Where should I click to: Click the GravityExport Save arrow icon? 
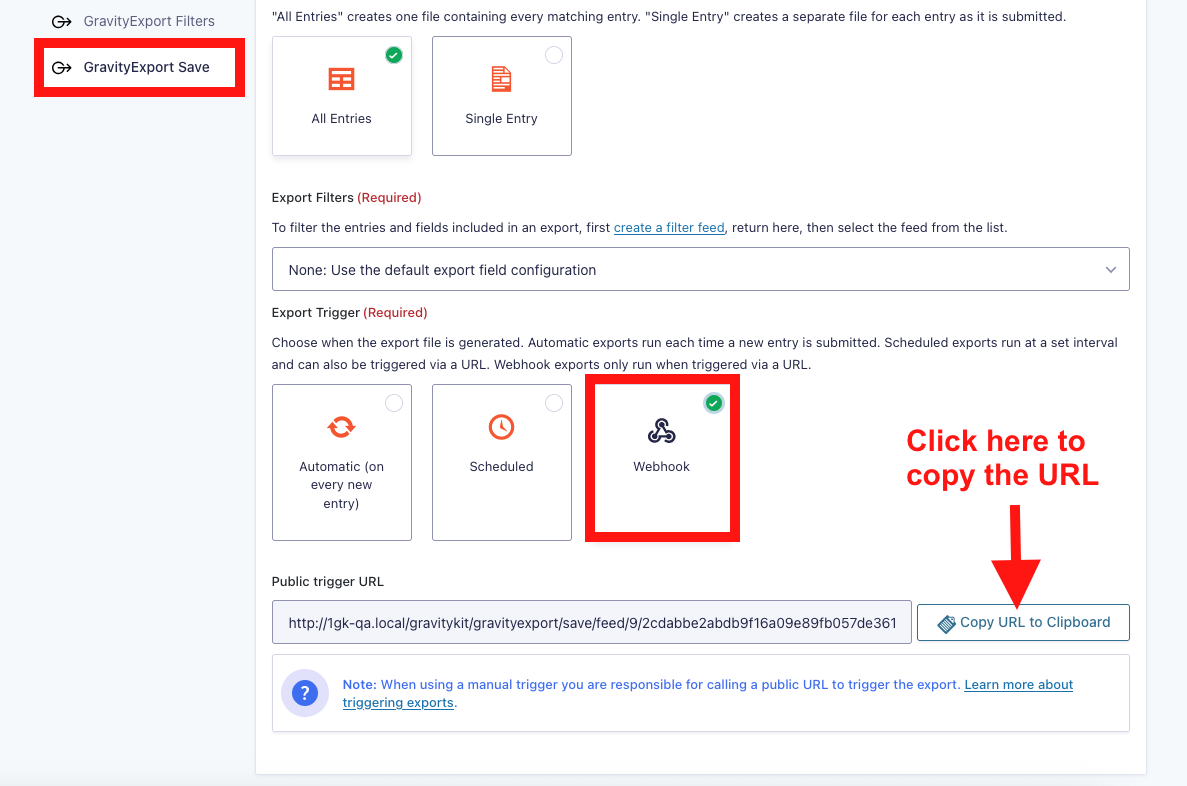click(61, 67)
